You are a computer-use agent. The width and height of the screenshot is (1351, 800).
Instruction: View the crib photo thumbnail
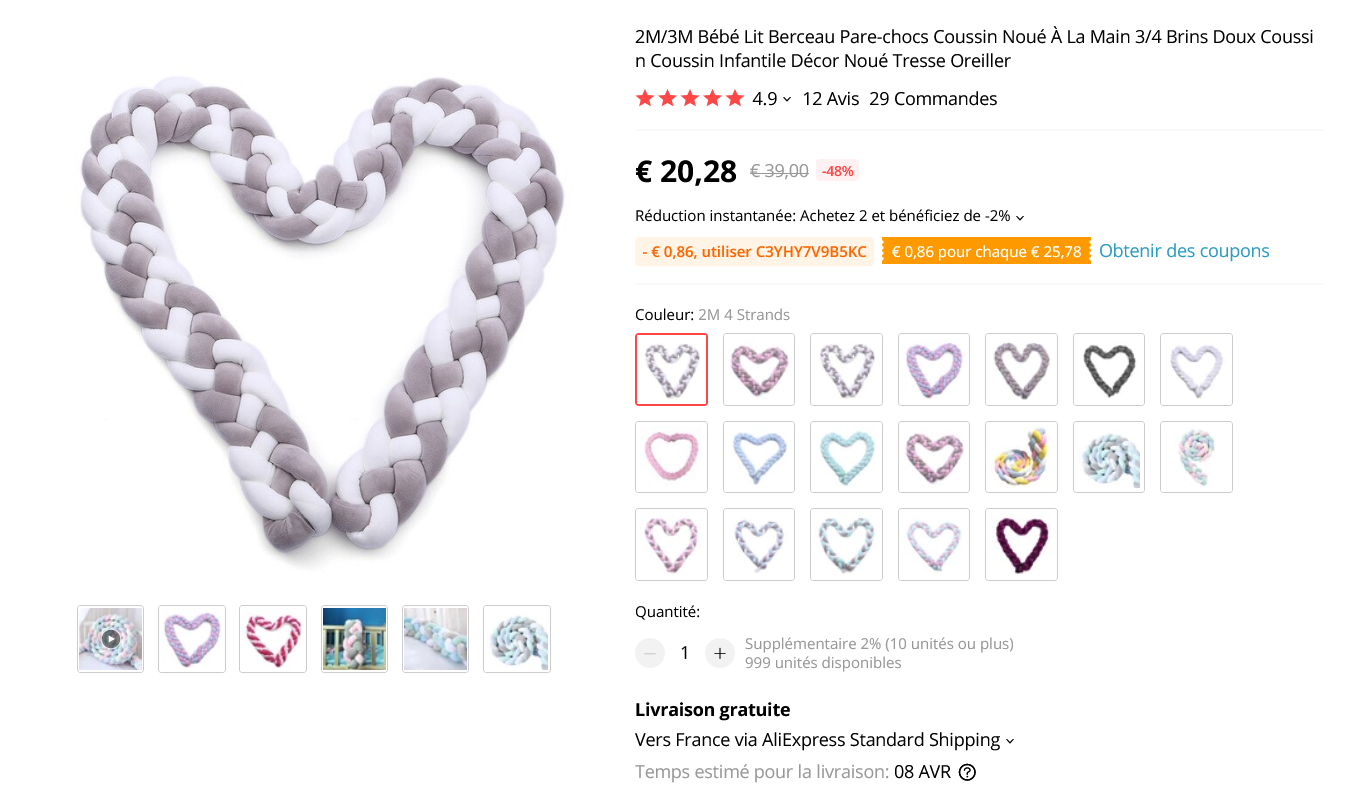click(x=354, y=639)
